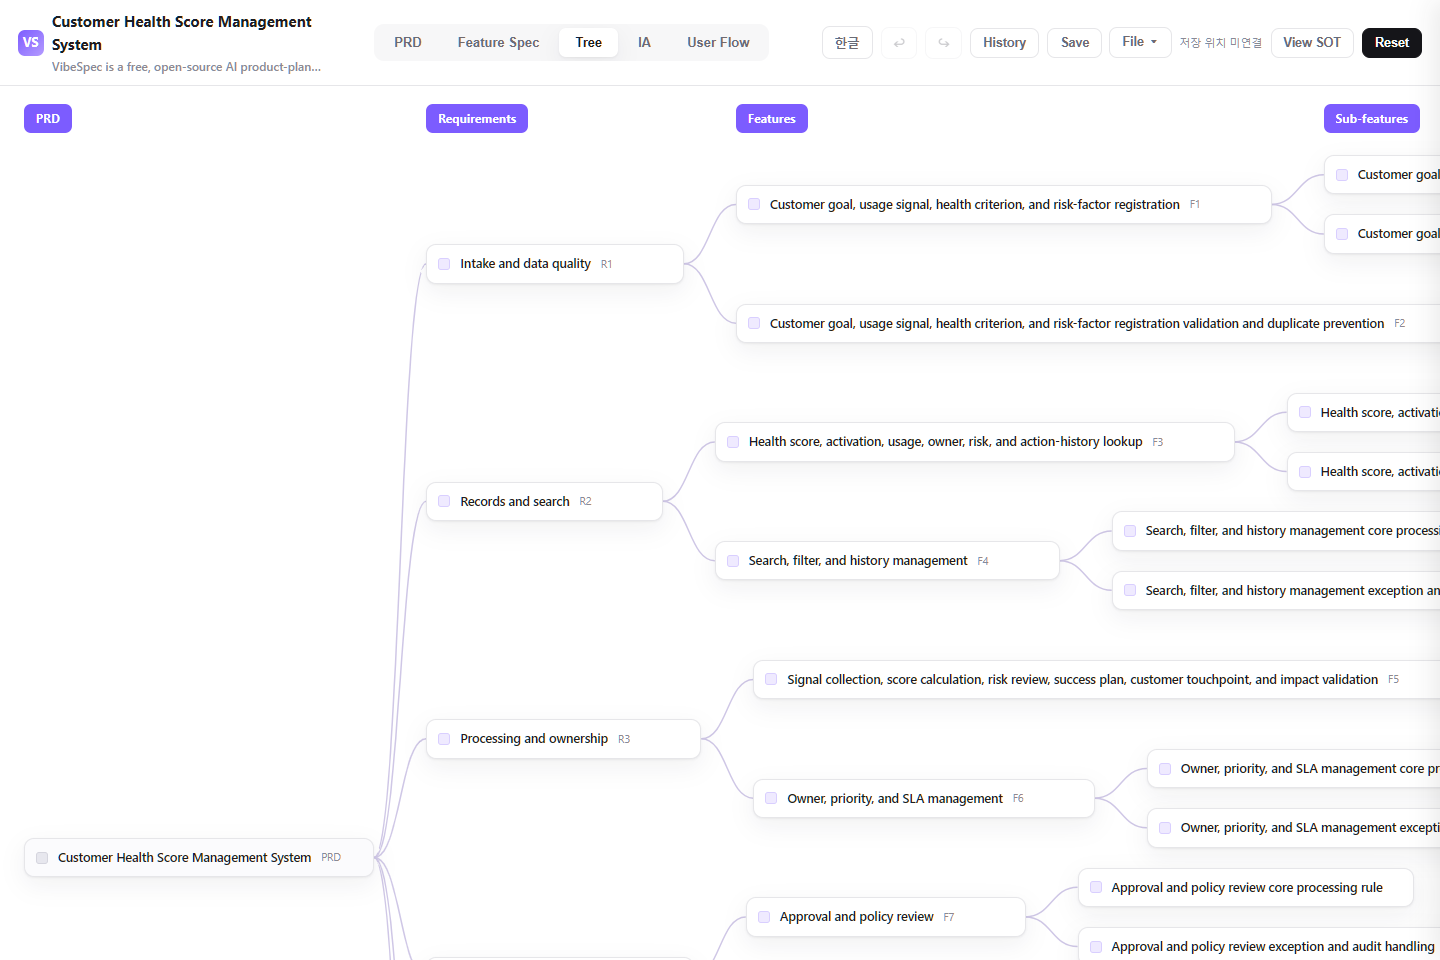Image resolution: width=1440 pixels, height=960 pixels.
Task: Select the Owner, priority, and SLA management node
Action: [x=924, y=799]
